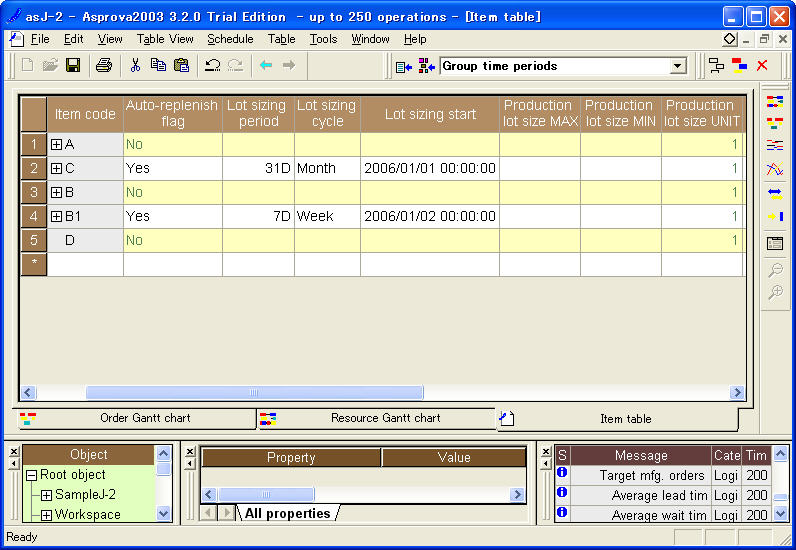
Task: Click the Cut scissors icon
Action: coord(135,66)
